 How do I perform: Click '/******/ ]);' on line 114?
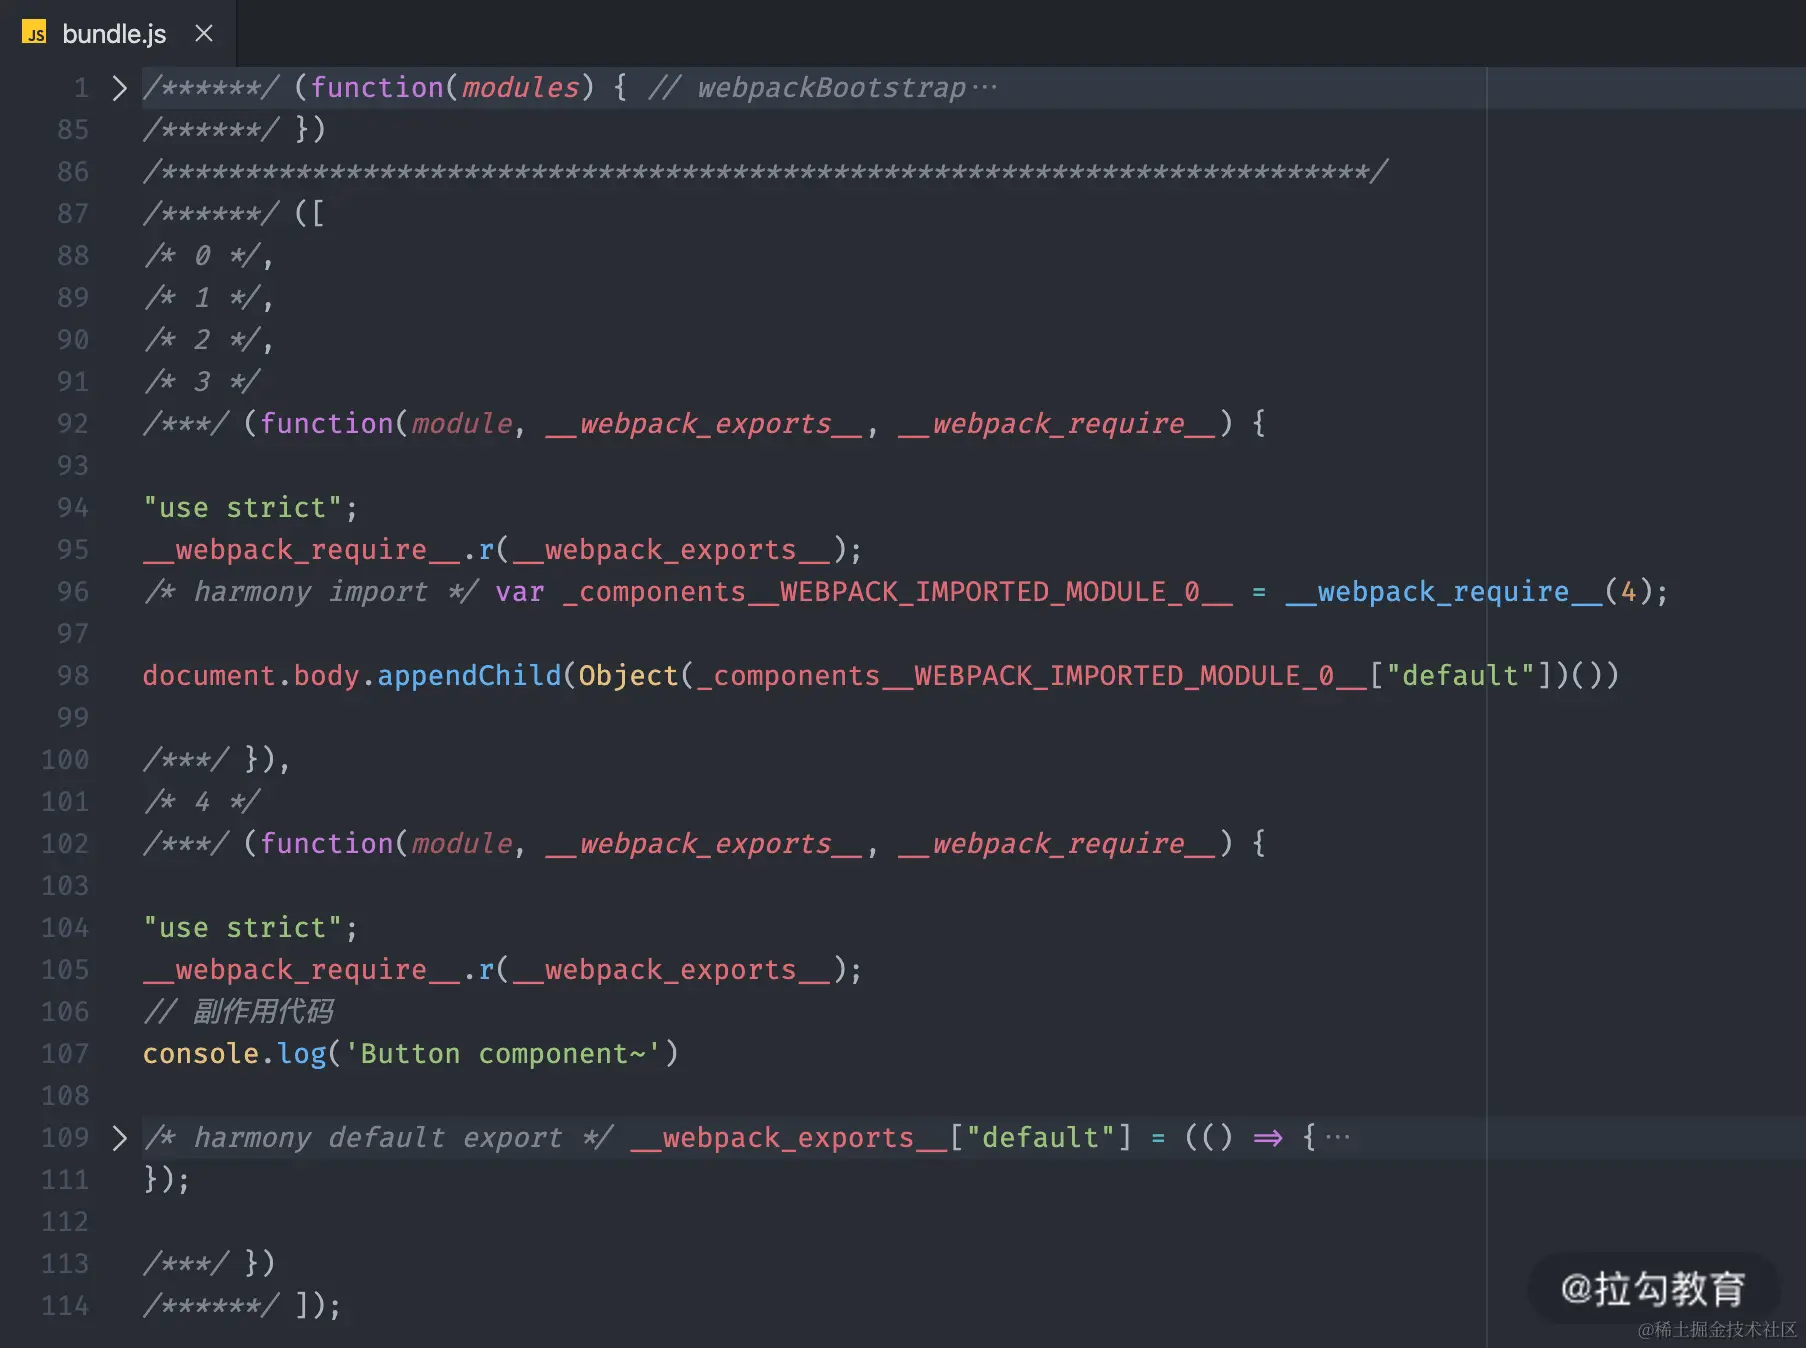tap(242, 1306)
